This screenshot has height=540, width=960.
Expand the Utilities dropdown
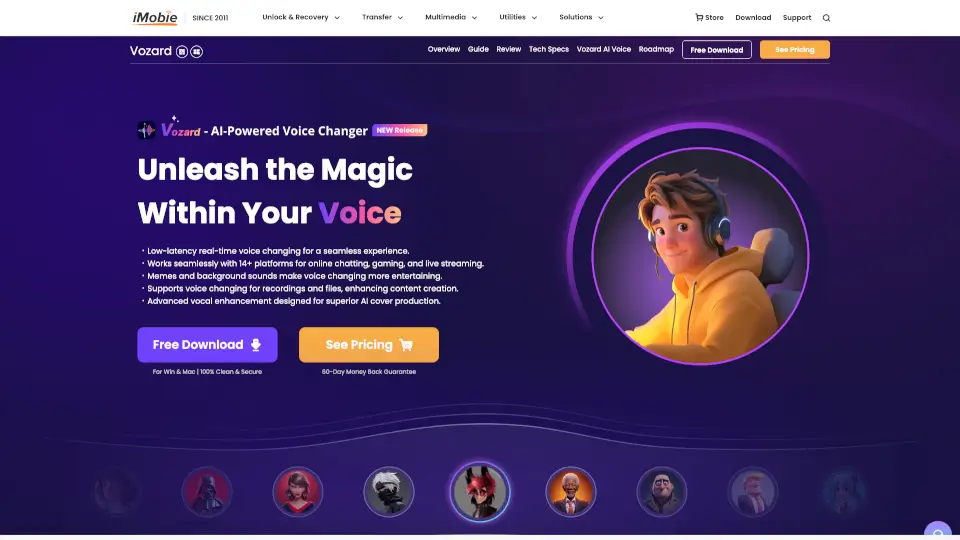[518, 17]
